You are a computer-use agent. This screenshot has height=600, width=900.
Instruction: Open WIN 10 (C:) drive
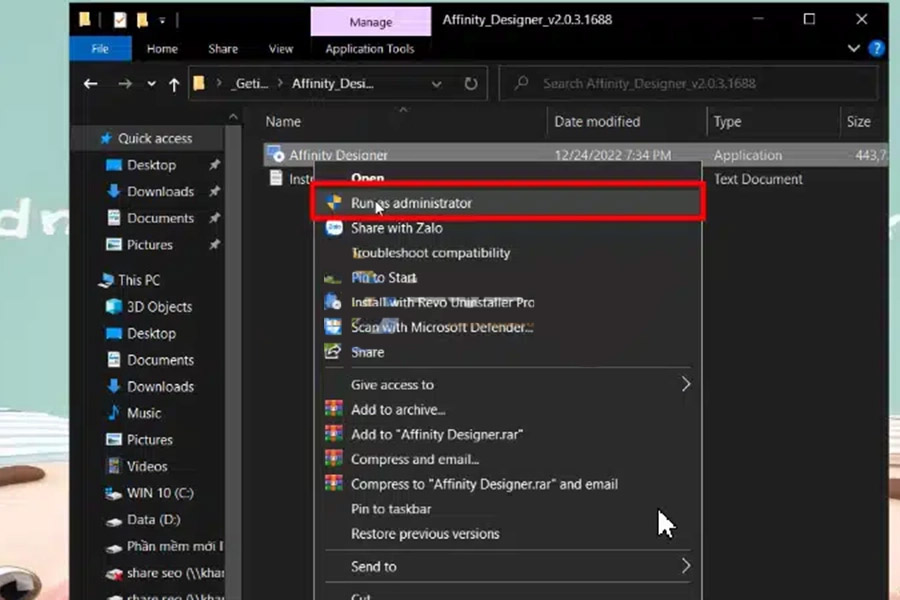(x=160, y=493)
